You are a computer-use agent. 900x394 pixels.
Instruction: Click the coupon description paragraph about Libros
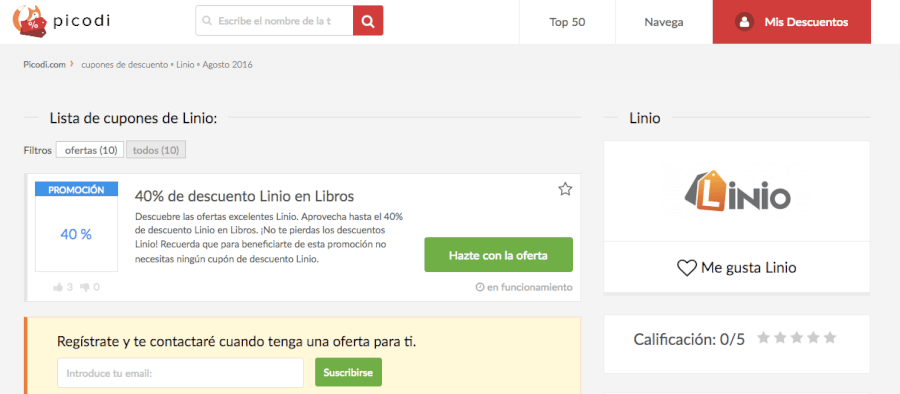(270, 238)
